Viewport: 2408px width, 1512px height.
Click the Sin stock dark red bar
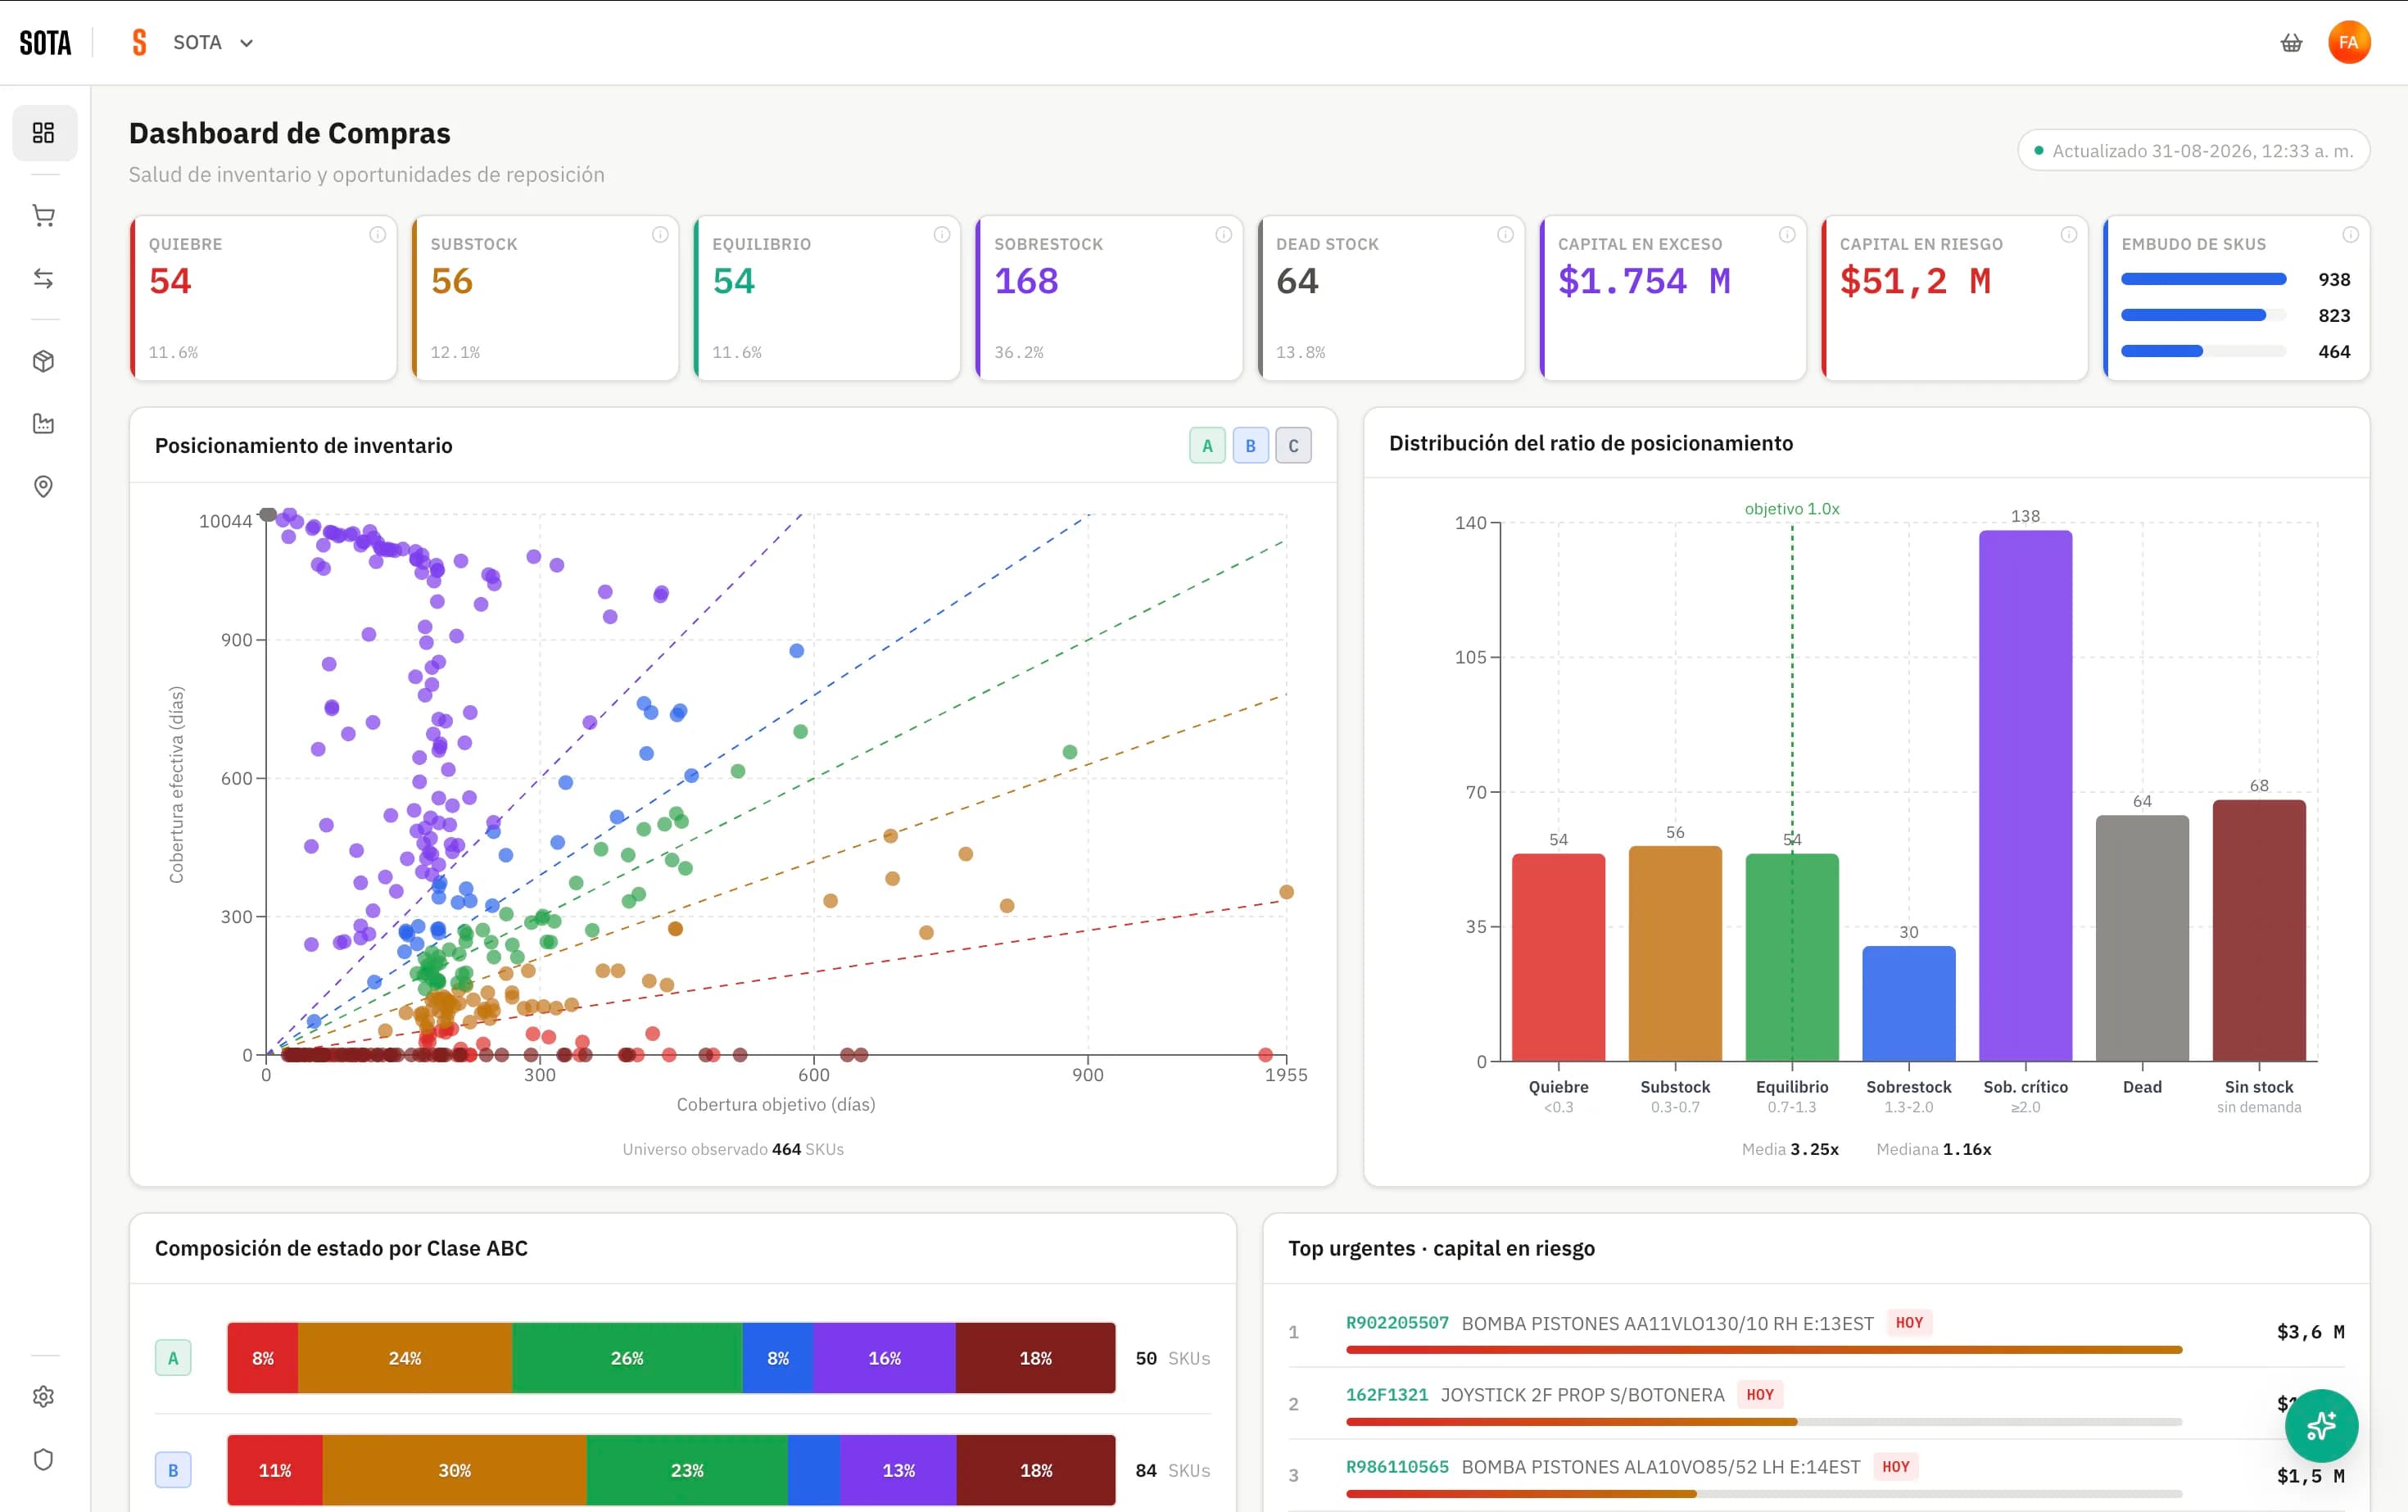2259,930
